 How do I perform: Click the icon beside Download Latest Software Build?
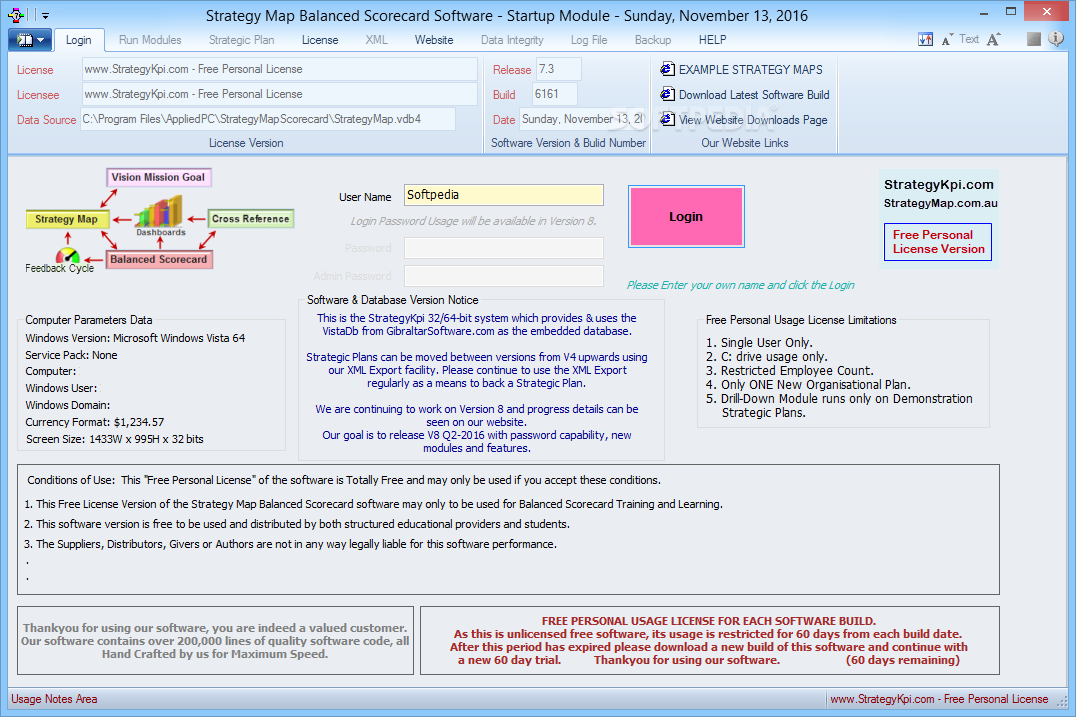tap(667, 94)
